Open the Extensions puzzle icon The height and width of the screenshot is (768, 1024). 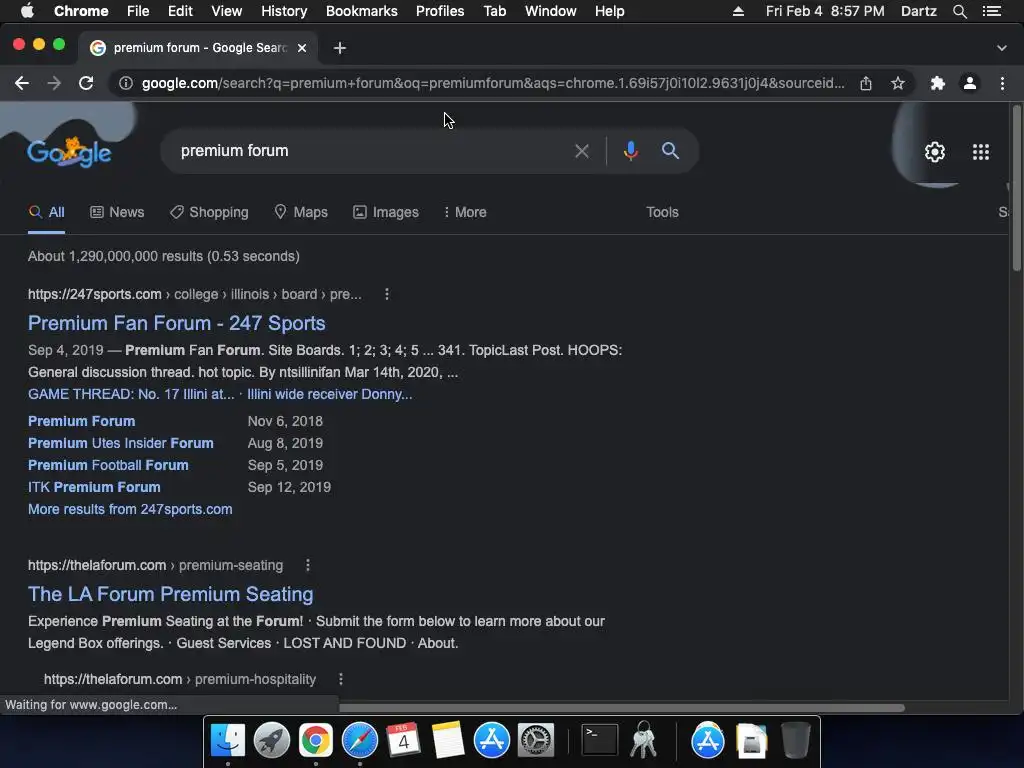[938, 83]
